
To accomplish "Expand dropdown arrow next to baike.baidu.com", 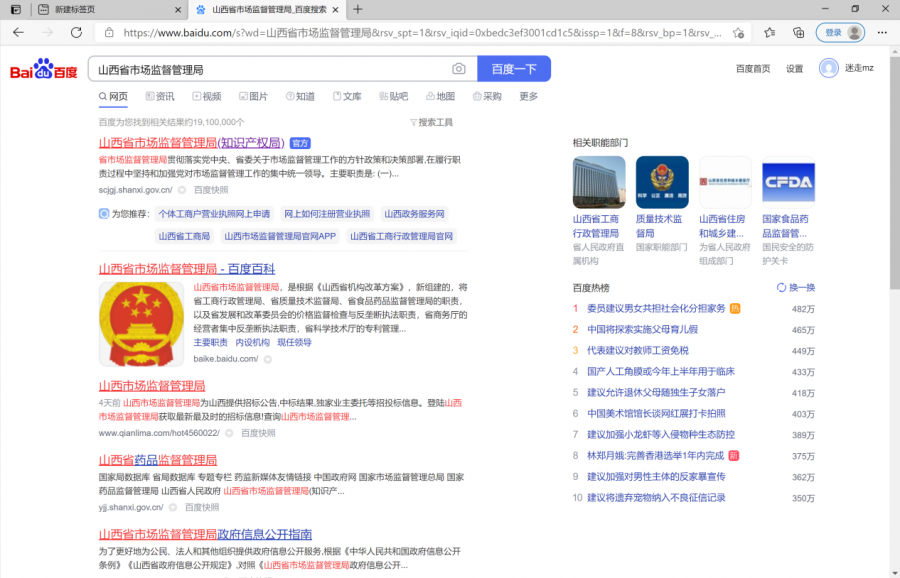I will (x=267, y=359).
